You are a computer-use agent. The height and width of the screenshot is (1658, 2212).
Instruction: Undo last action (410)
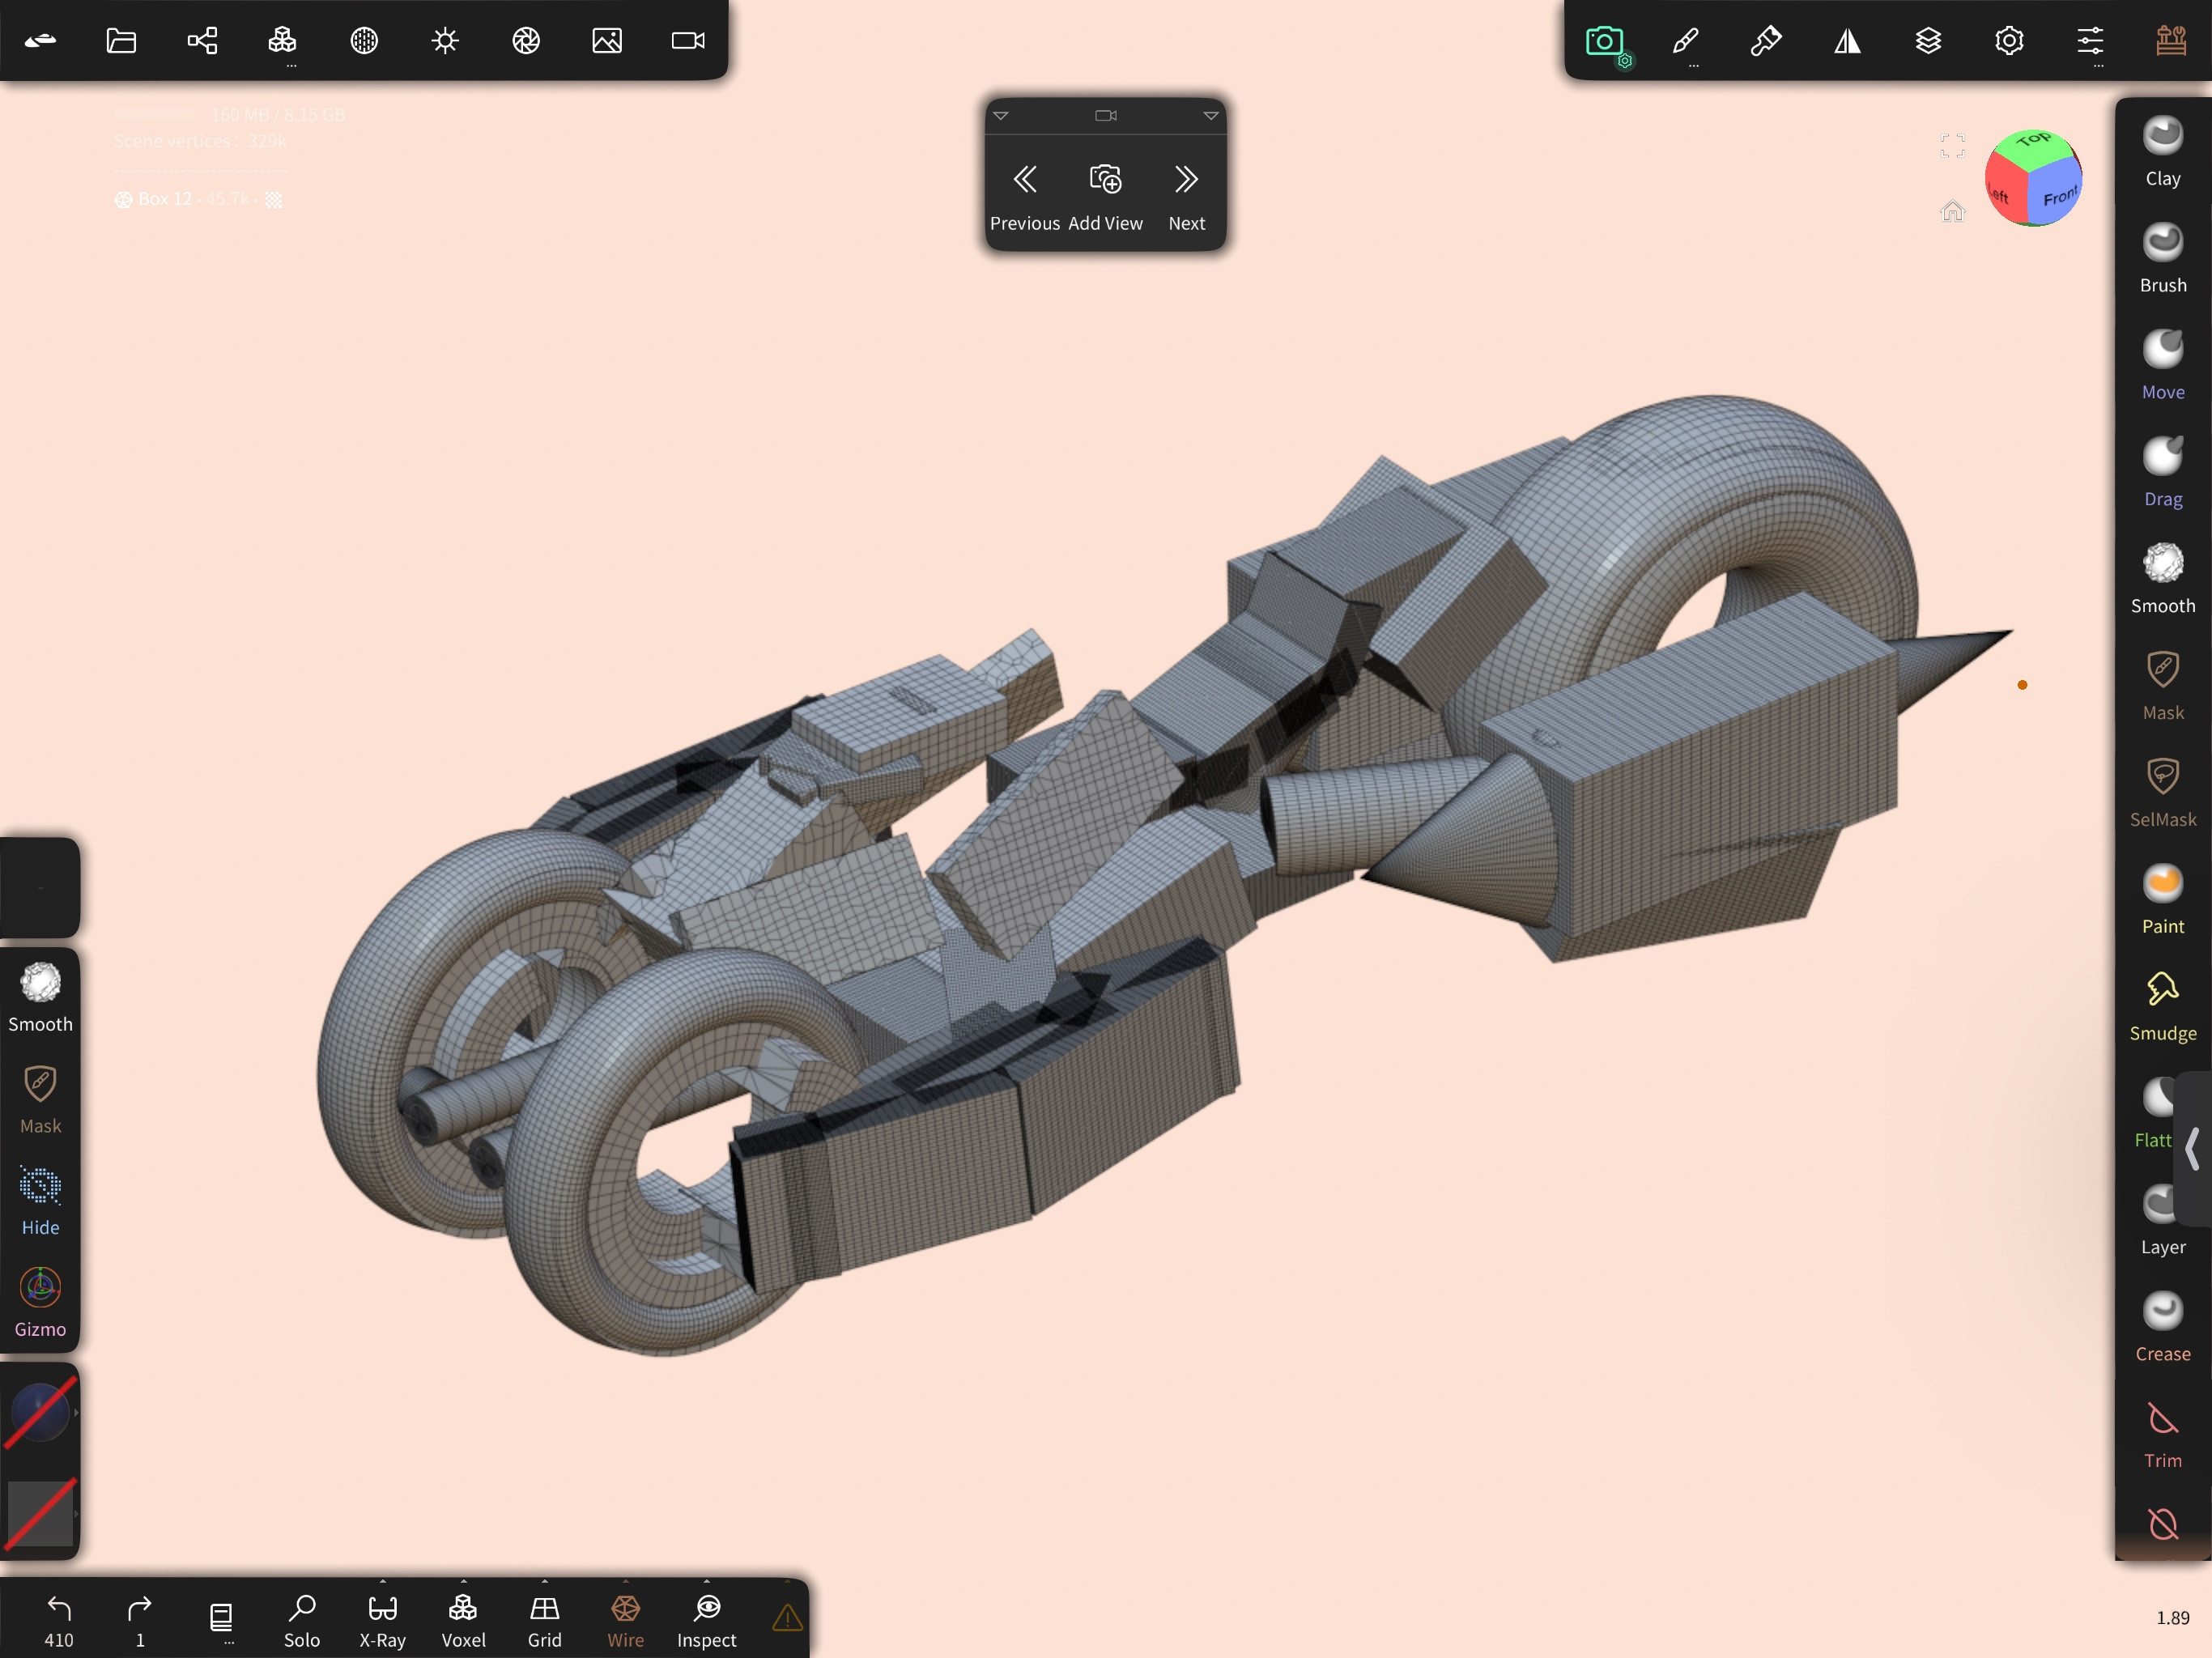click(59, 1620)
